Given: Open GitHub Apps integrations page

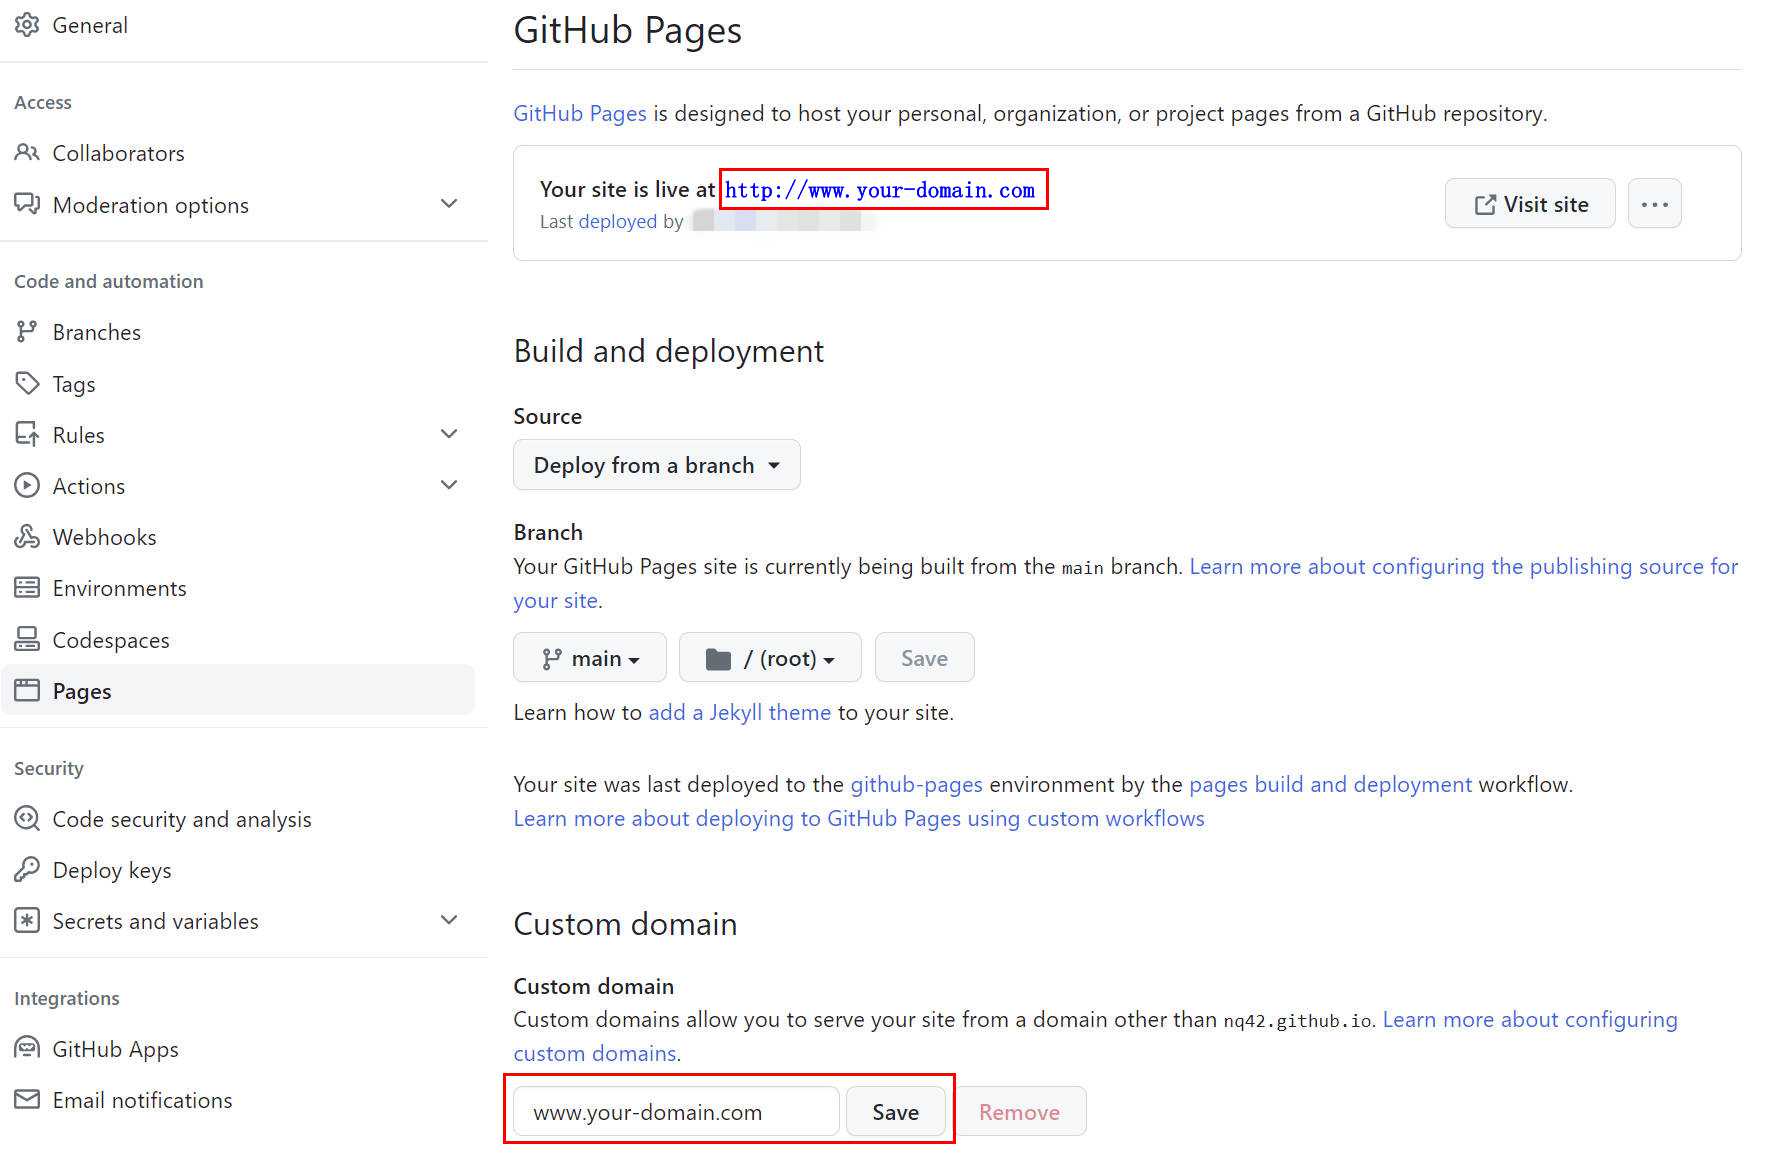Looking at the screenshot, I should click(115, 1049).
